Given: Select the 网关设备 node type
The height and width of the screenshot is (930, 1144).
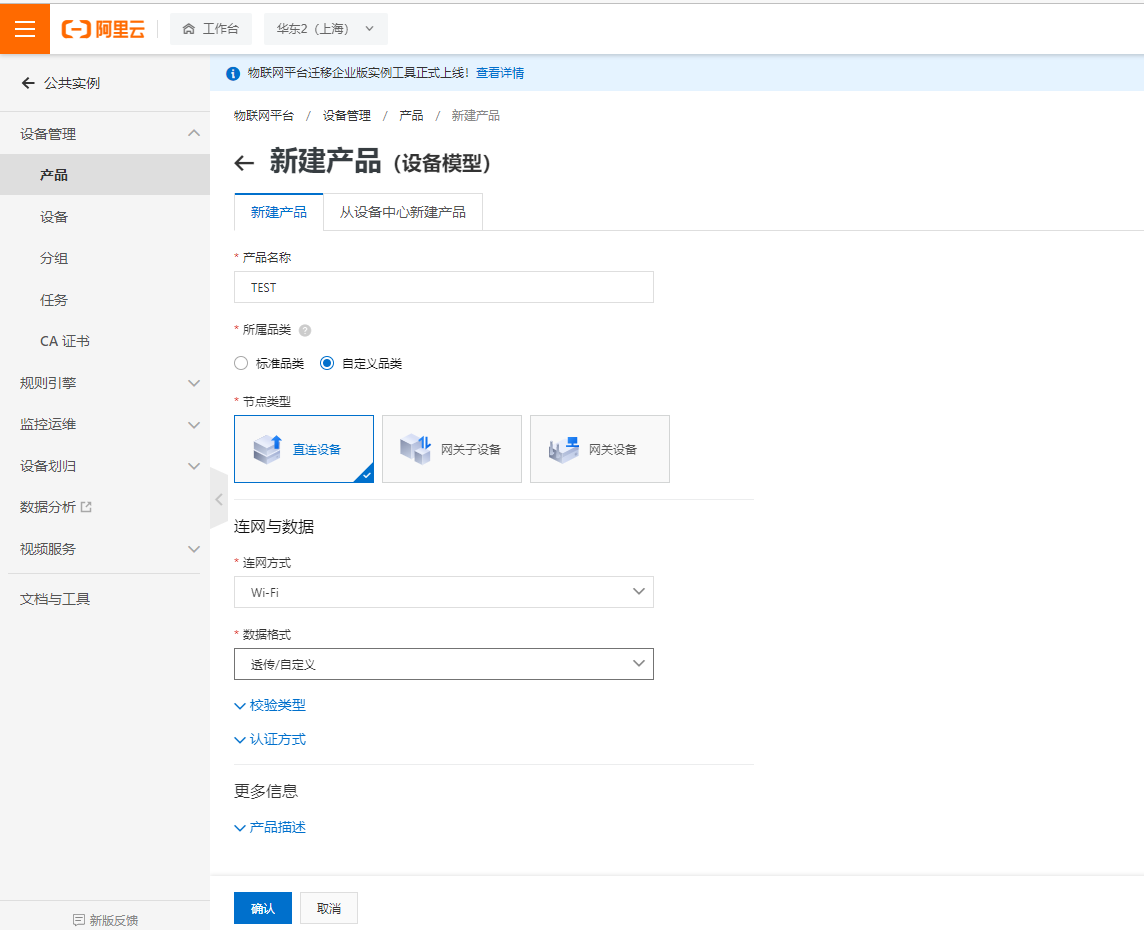Looking at the screenshot, I should (599, 448).
